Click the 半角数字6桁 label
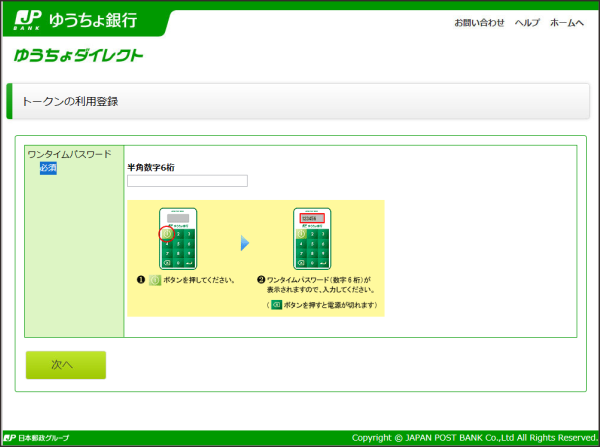 click(x=151, y=167)
